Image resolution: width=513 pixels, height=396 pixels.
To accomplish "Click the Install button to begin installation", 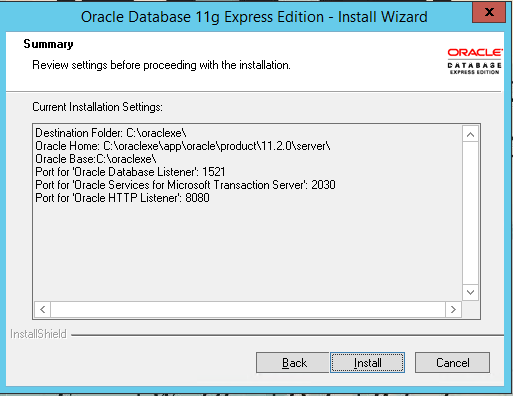I will click(x=367, y=362).
